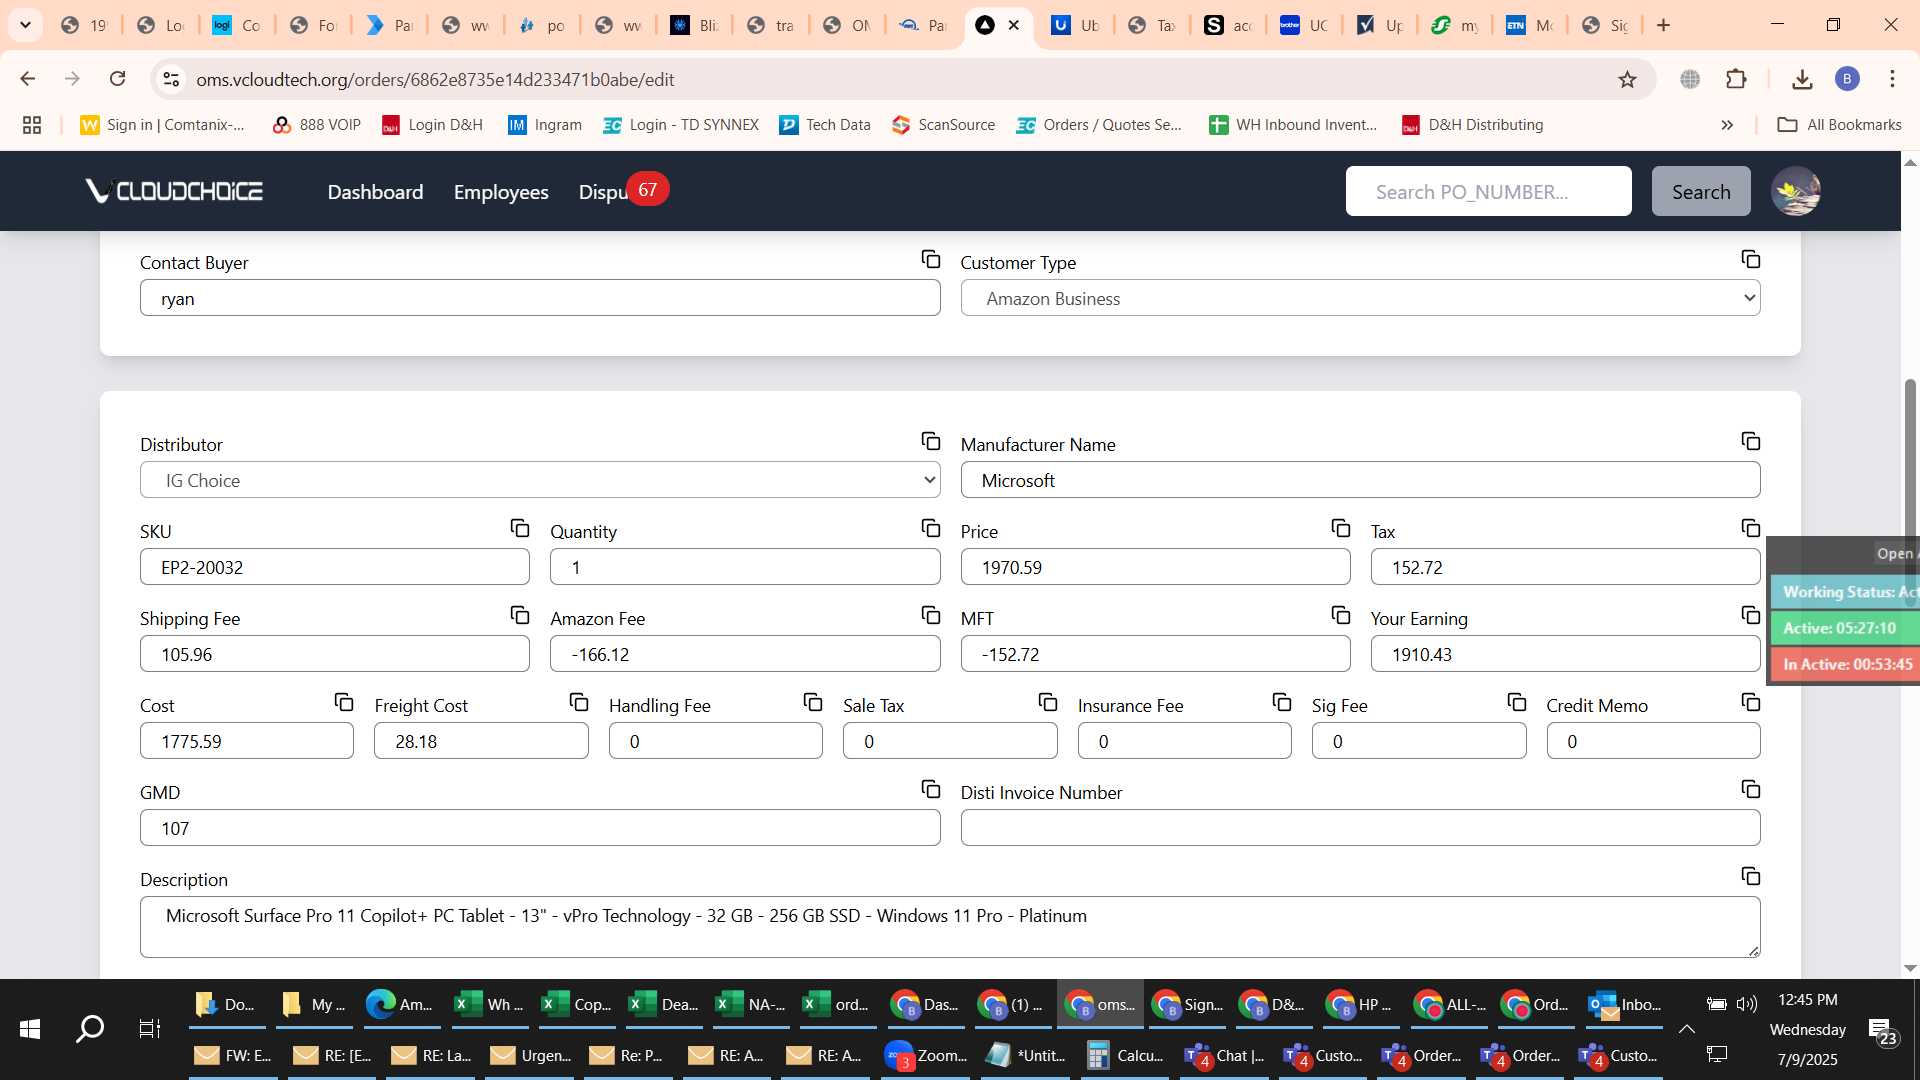Copy the Quantity field value
Image resolution: width=1920 pixels, height=1080 pixels.
pyautogui.click(x=930, y=529)
